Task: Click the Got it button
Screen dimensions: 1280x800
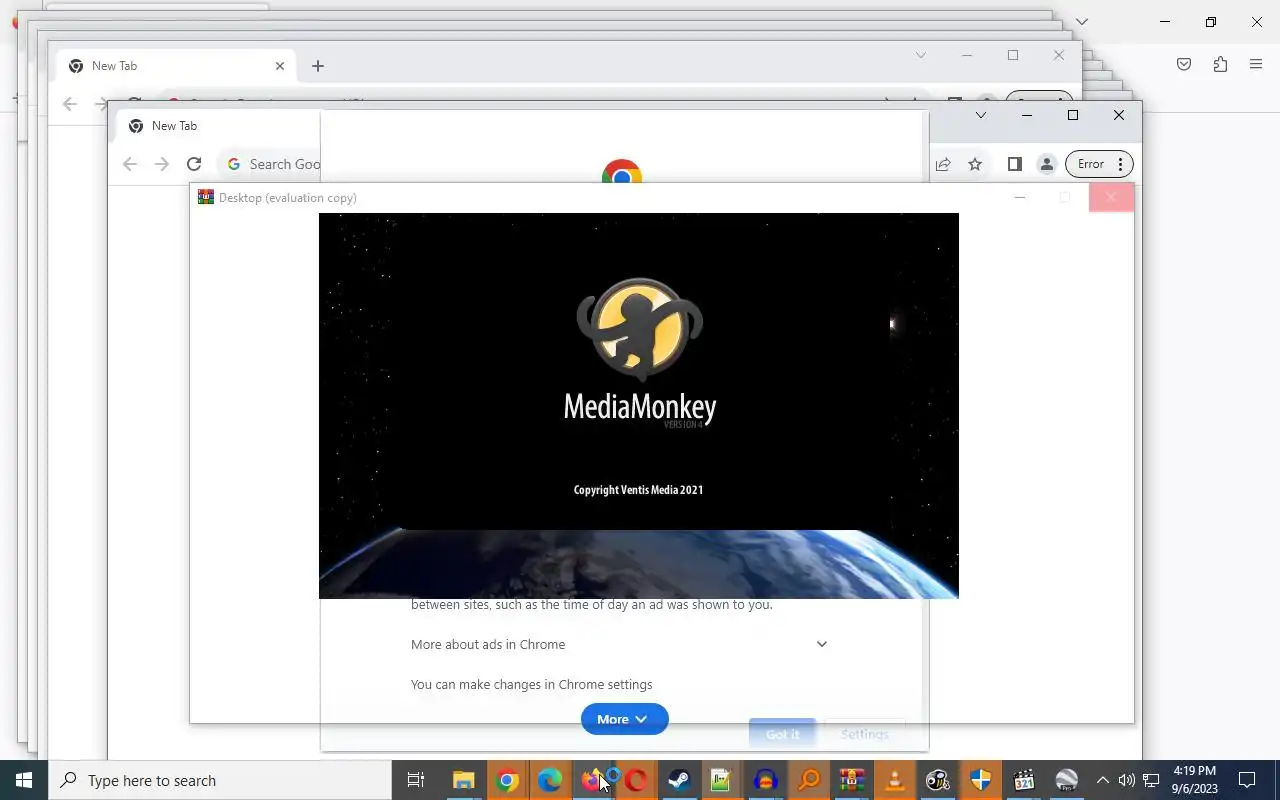Action: point(782,734)
